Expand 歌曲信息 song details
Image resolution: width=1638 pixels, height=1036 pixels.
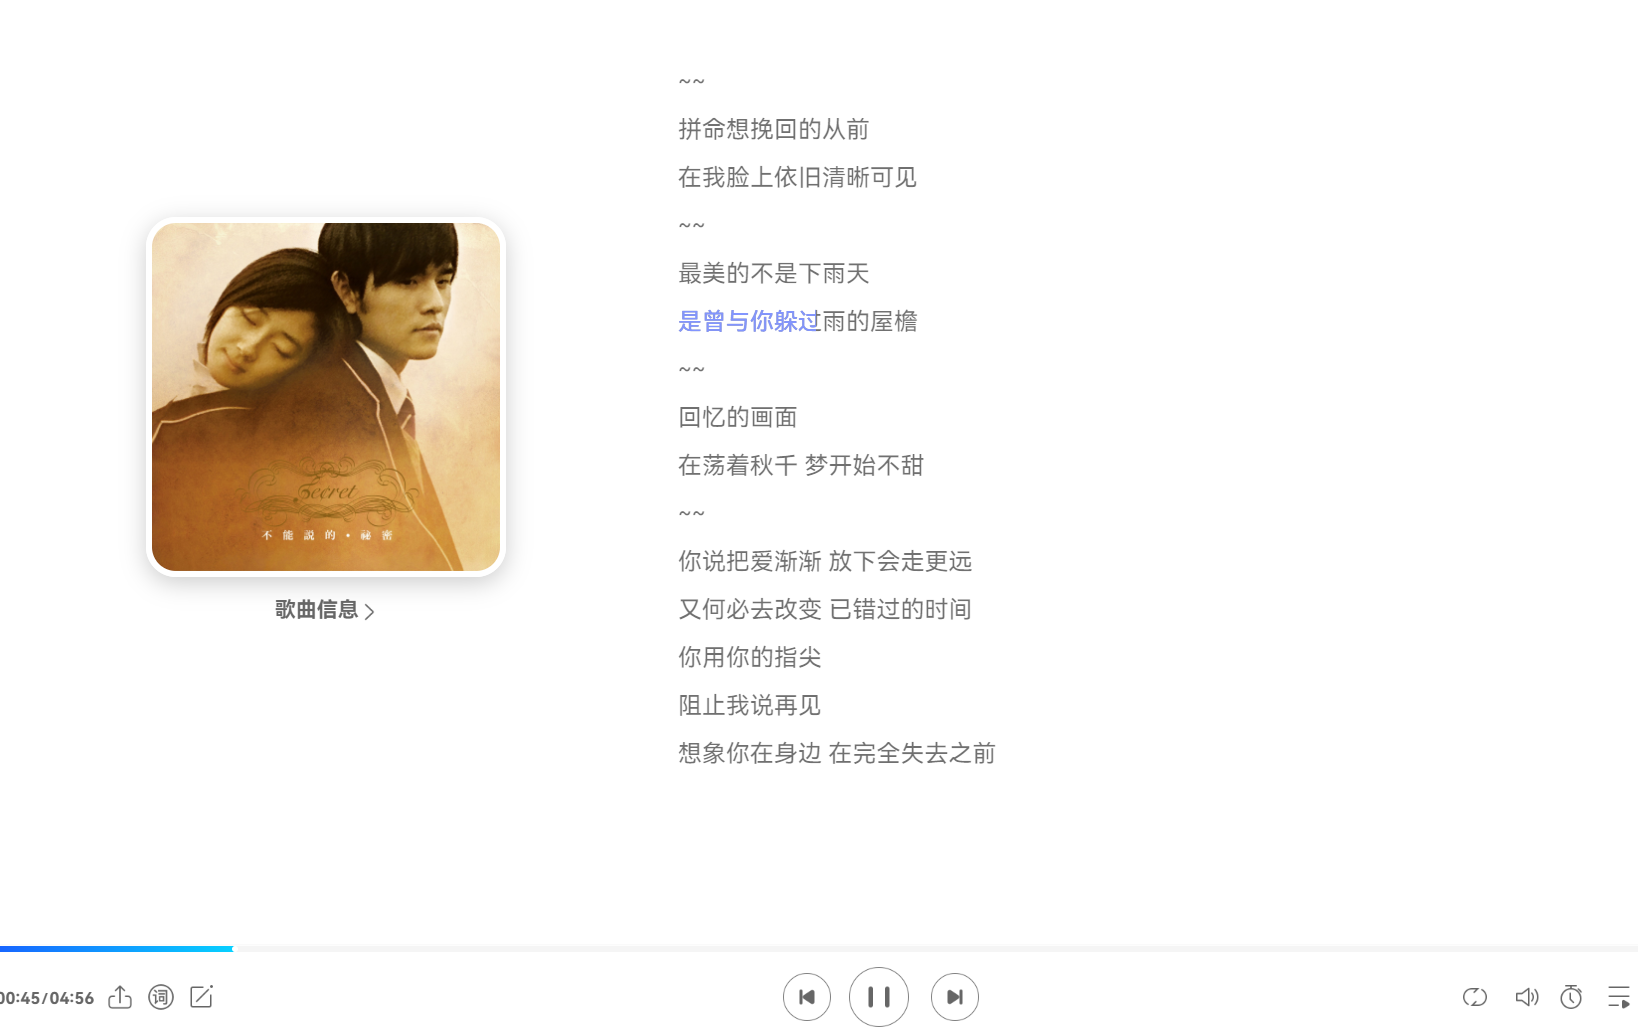[325, 610]
